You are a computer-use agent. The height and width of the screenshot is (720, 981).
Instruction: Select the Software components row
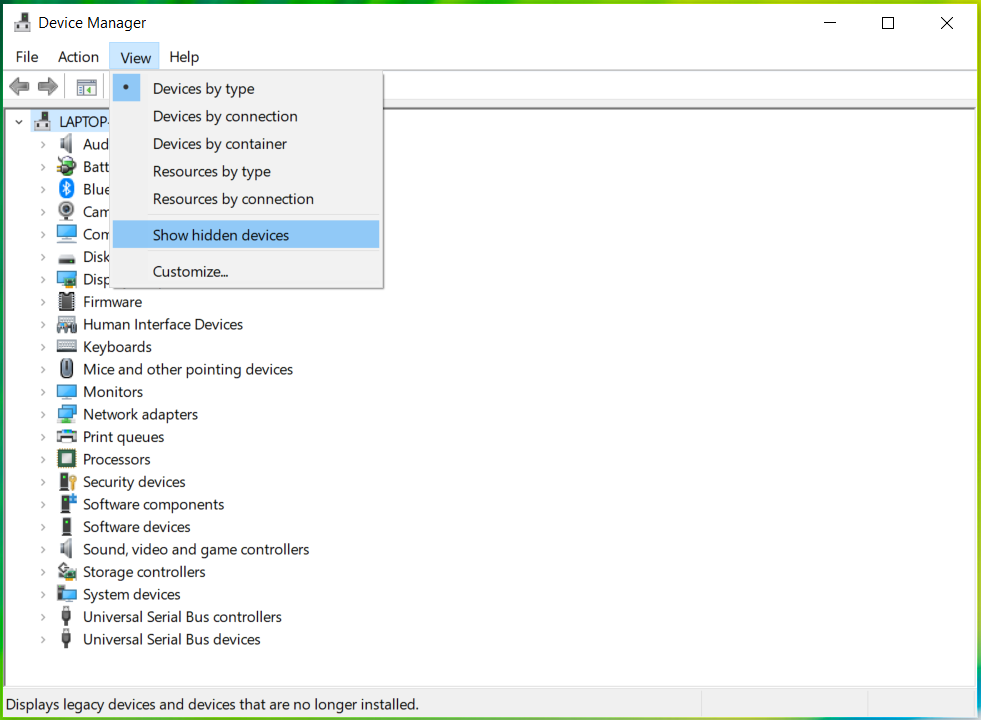pos(153,504)
